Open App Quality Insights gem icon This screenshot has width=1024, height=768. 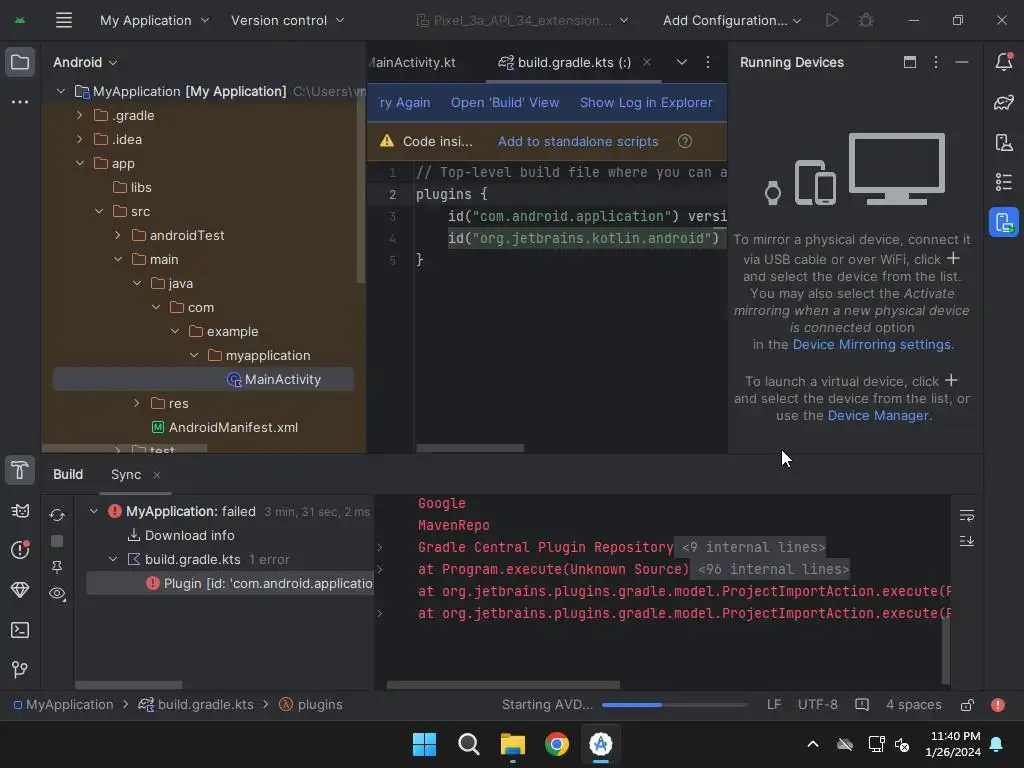[20, 590]
